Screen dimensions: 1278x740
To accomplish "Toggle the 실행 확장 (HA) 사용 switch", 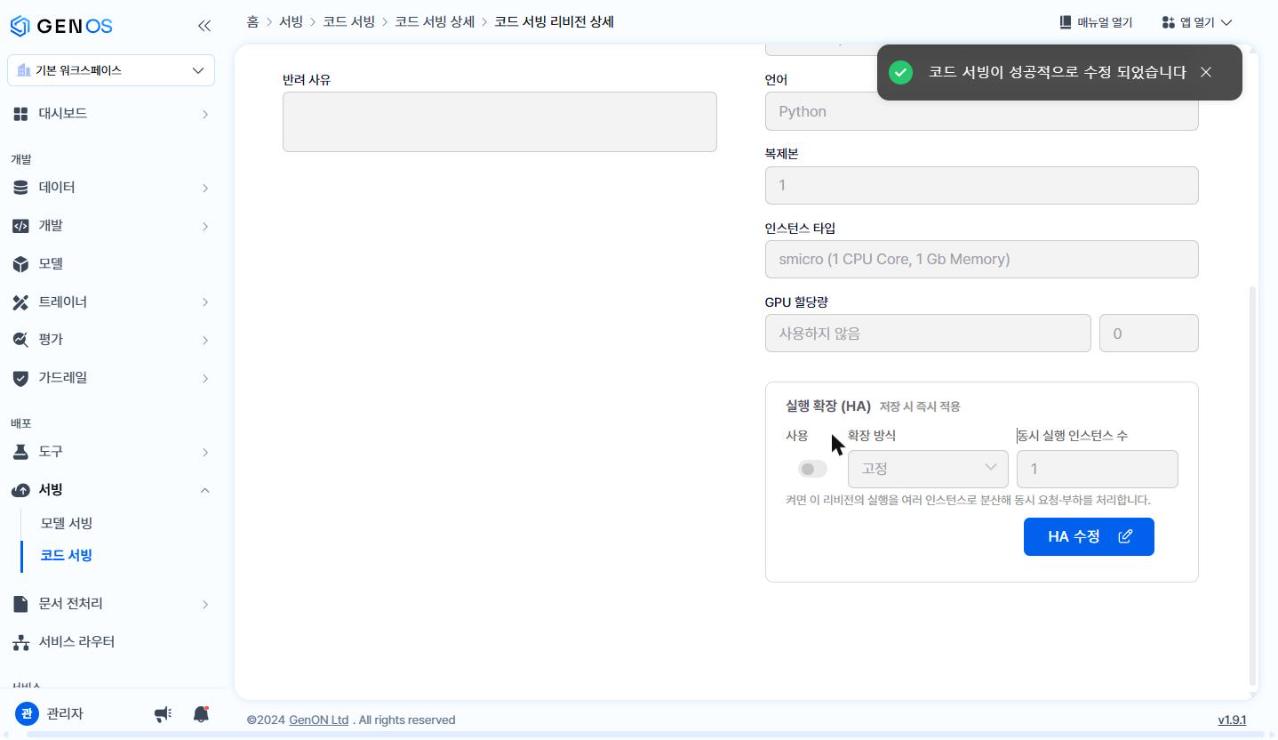I will click(x=813, y=469).
